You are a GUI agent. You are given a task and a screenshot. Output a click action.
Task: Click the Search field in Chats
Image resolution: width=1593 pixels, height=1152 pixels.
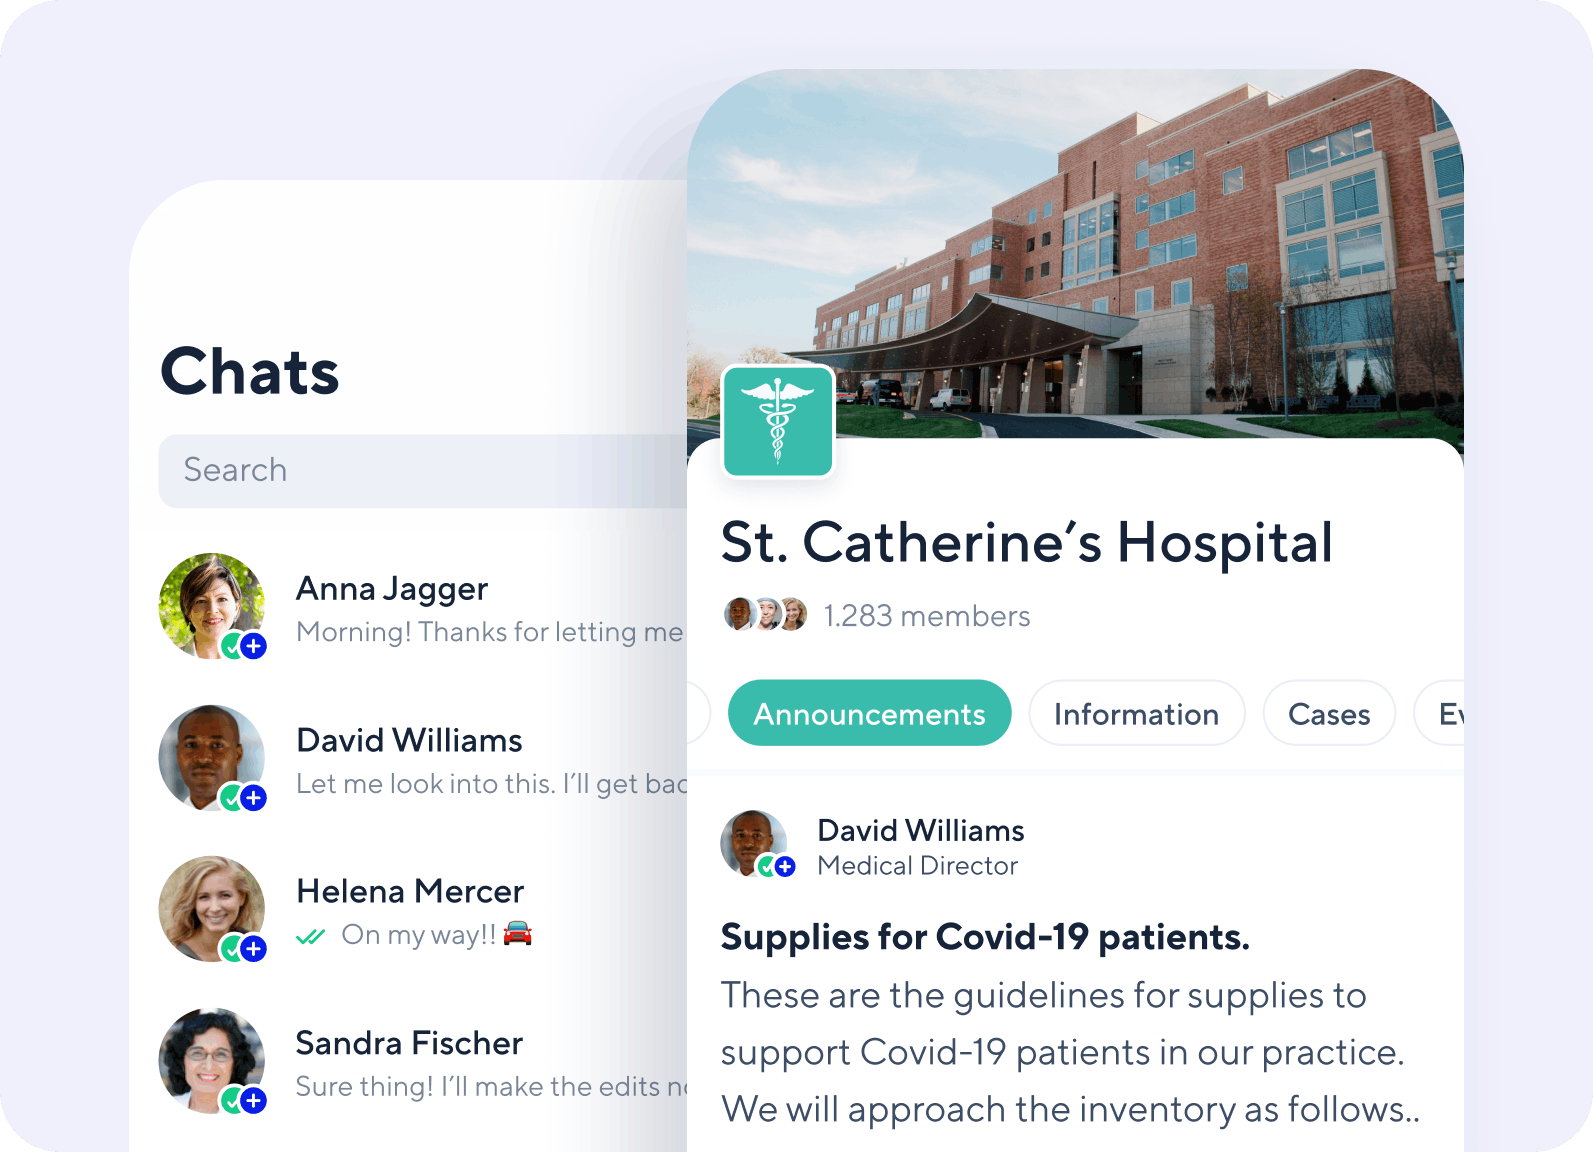pyautogui.click(x=423, y=471)
